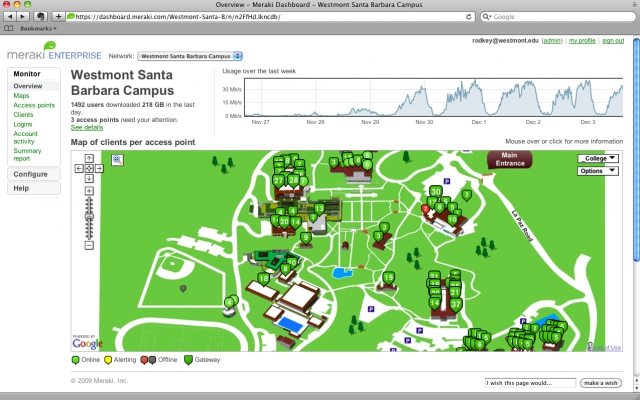Click the red offline access point marker
Viewport: 640px width, 400px height.
coord(425,209)
